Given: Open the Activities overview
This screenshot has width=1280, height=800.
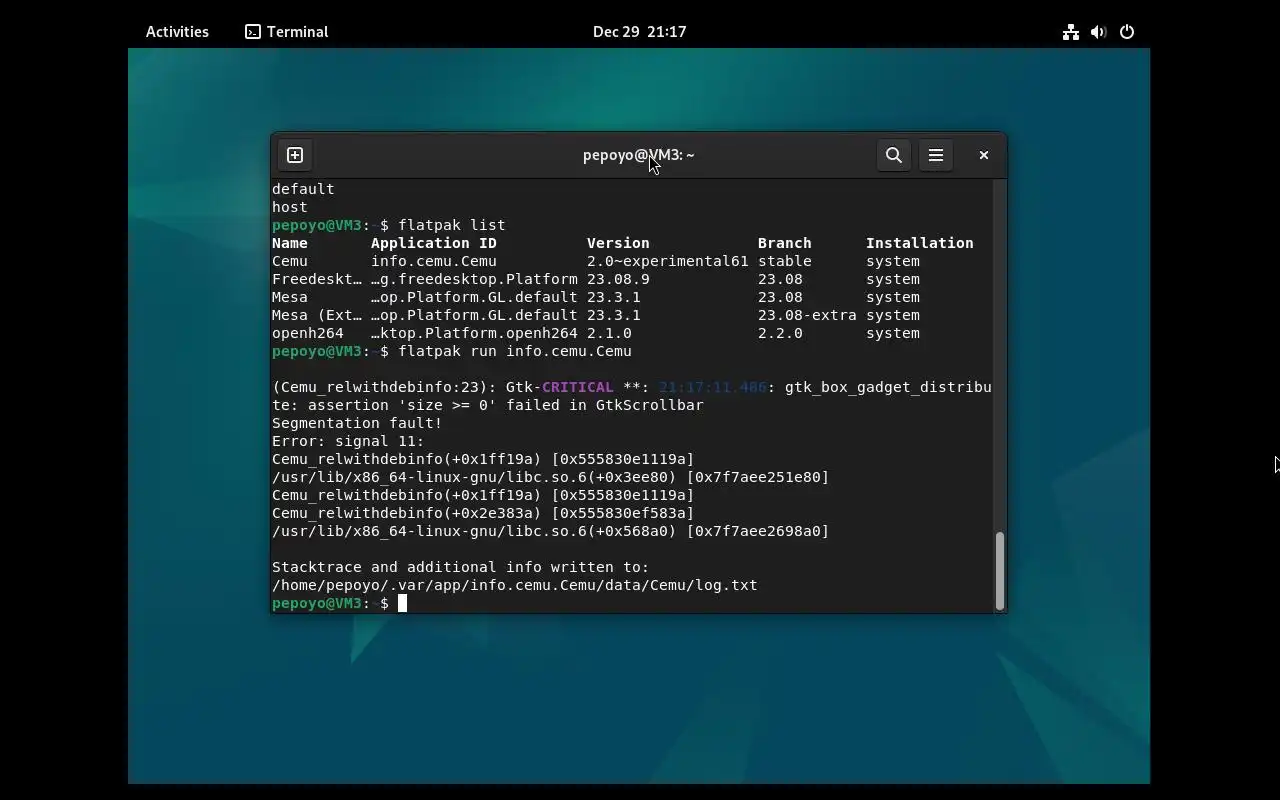Looking at the screenshot, I should coord(177,31).
